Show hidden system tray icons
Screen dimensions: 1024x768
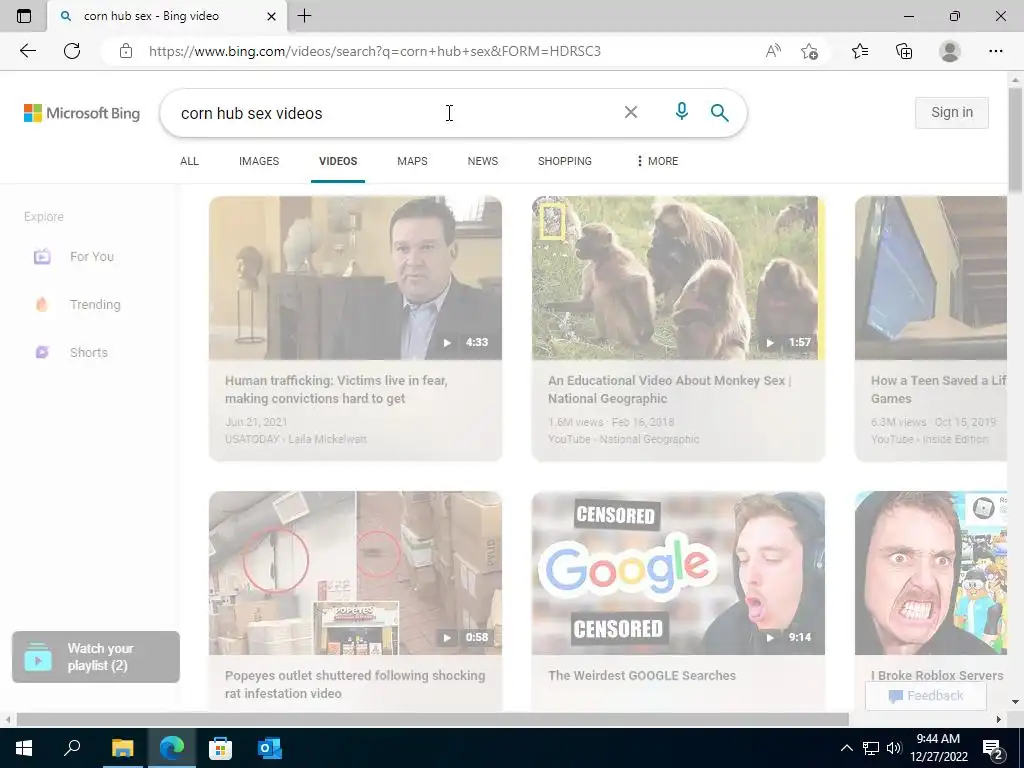846,748
